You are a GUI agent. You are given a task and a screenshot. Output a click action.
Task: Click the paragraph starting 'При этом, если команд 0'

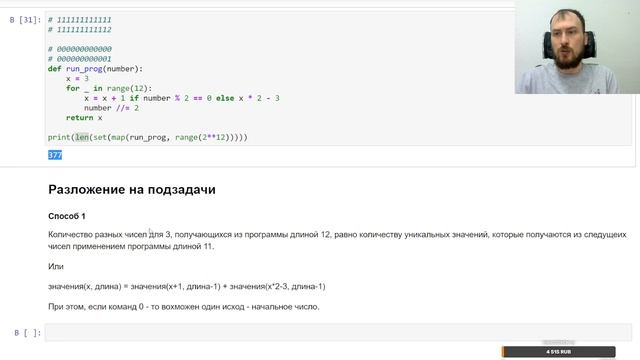point(184,307)
